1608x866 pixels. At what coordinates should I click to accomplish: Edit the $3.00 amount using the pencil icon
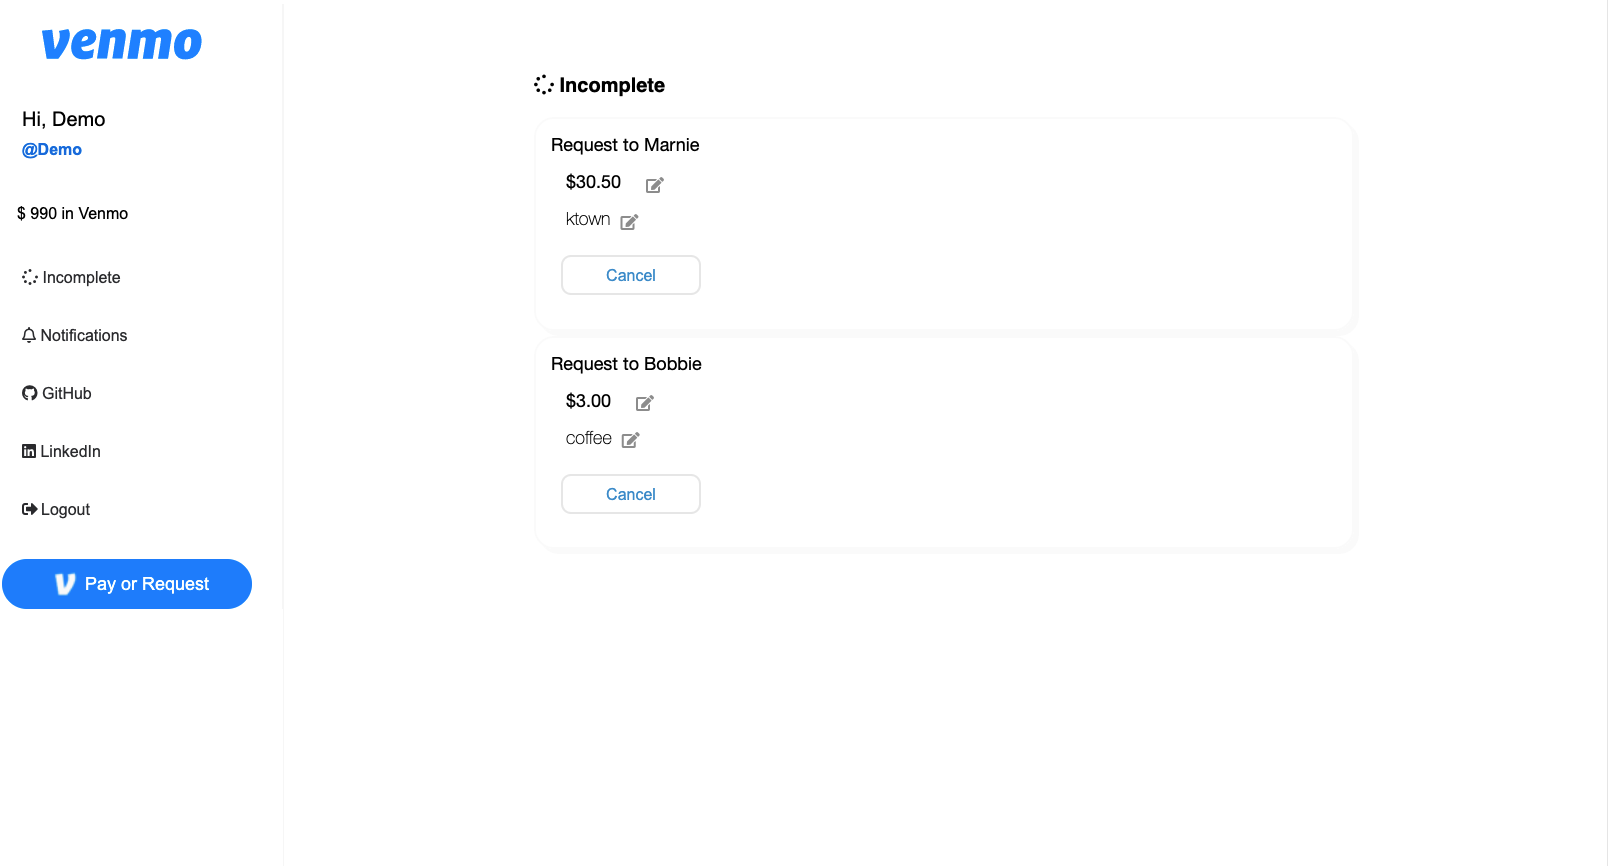point(644,403)
